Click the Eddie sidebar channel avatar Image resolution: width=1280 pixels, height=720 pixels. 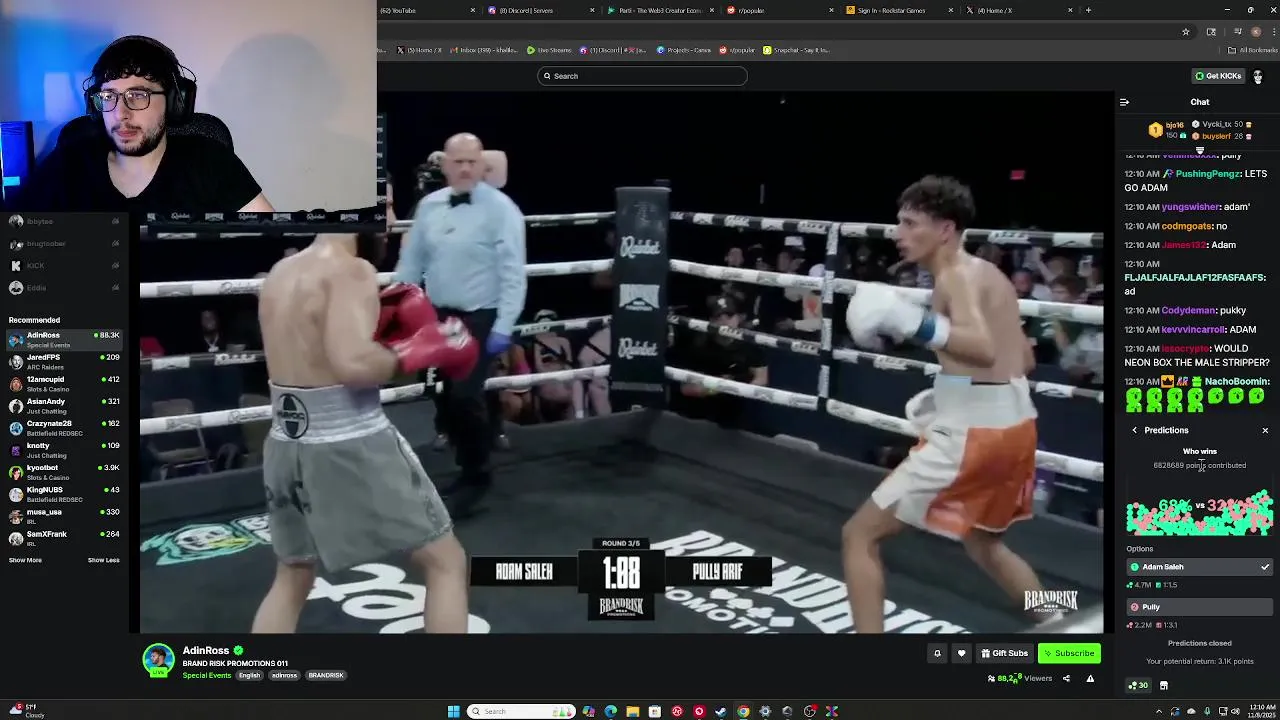(16, 288)
